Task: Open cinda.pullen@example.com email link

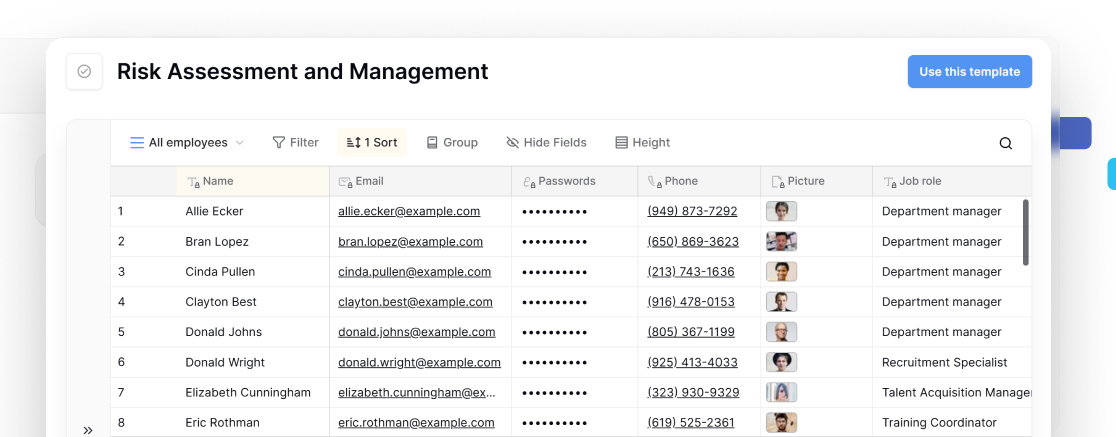Action: click(x=414, y=272)
